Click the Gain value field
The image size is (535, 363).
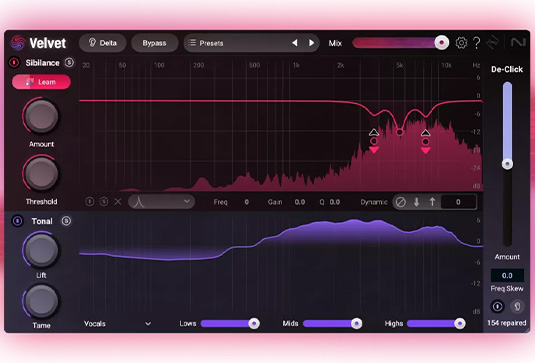(300, 202)
